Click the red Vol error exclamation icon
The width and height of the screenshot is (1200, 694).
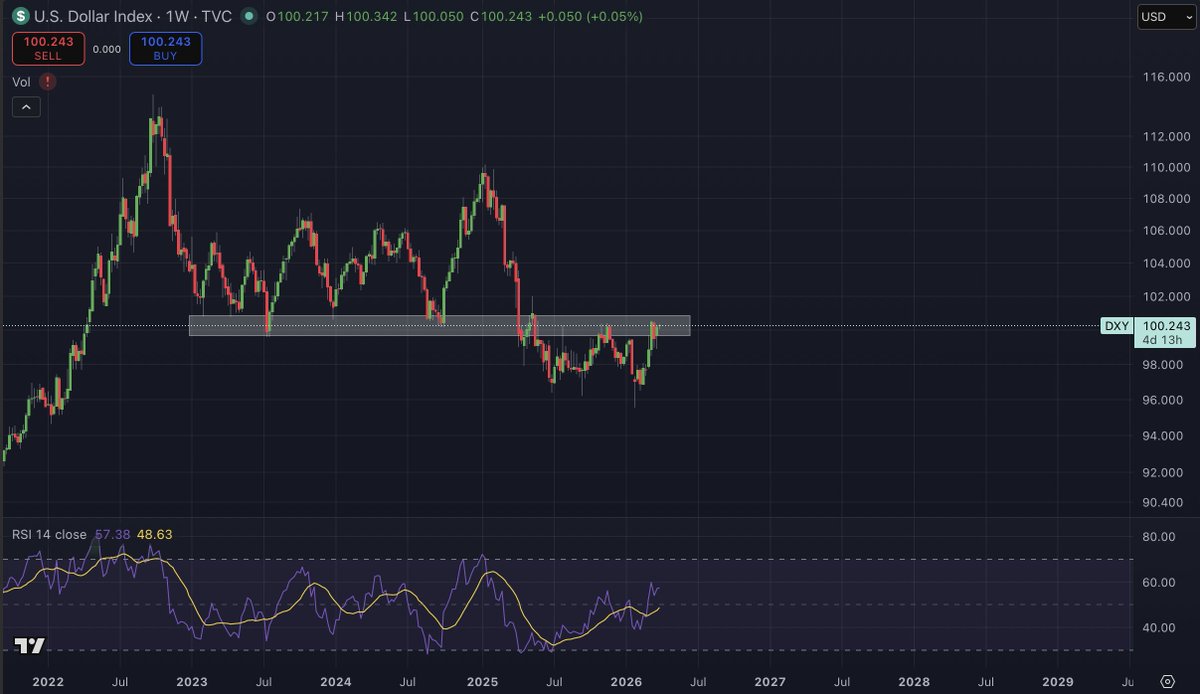48,82
